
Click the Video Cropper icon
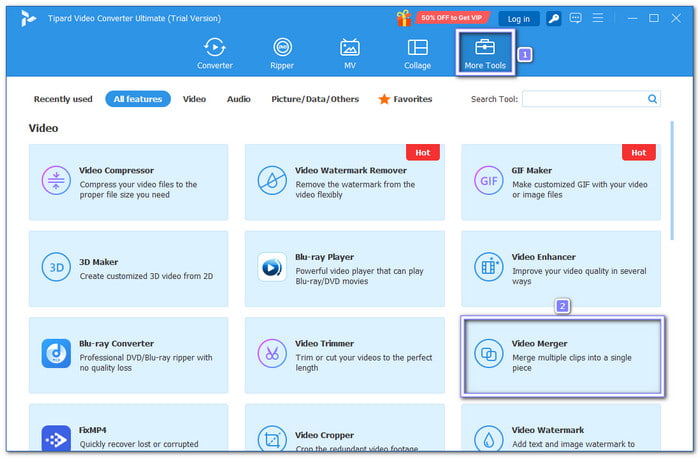point(272,439)
